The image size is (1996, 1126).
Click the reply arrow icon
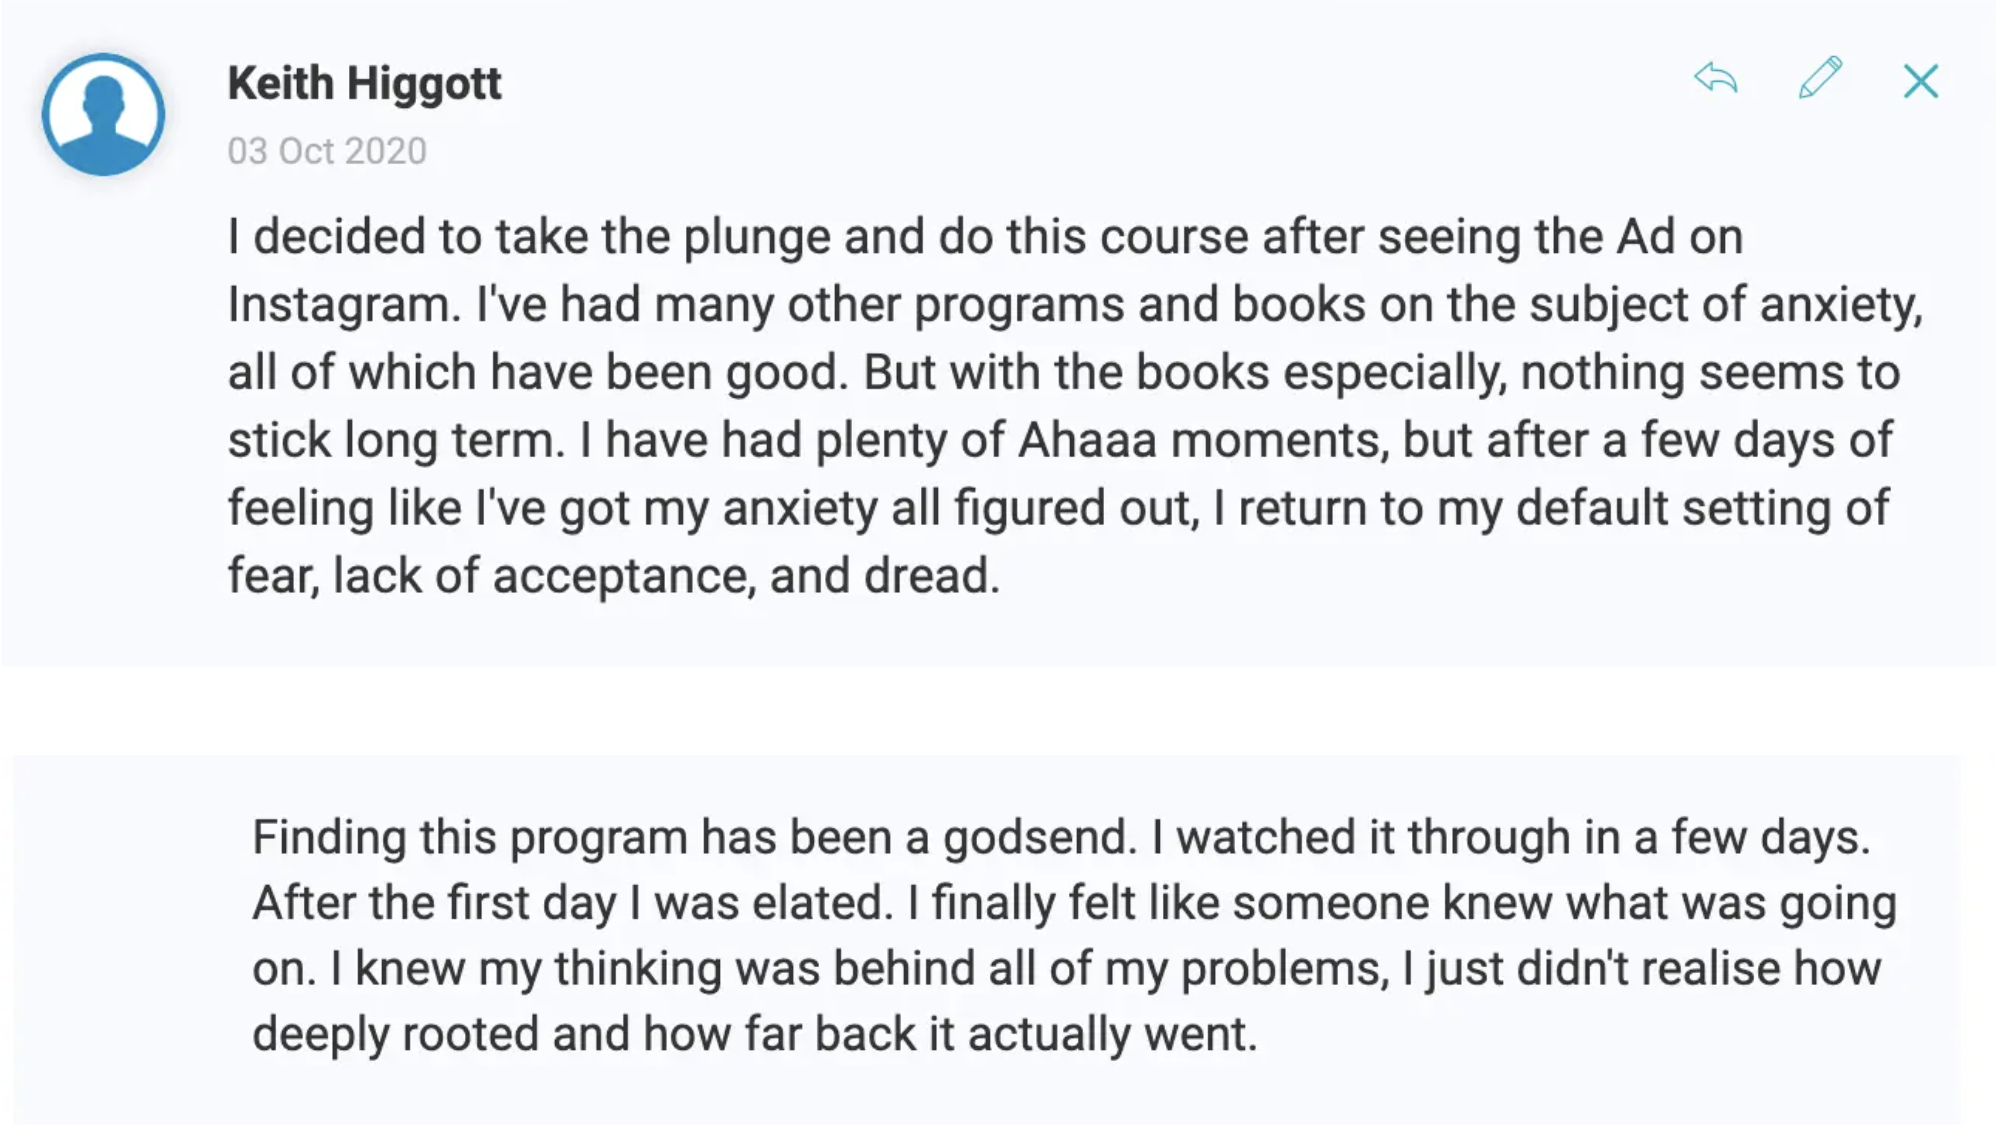[x=1716, y=79]
